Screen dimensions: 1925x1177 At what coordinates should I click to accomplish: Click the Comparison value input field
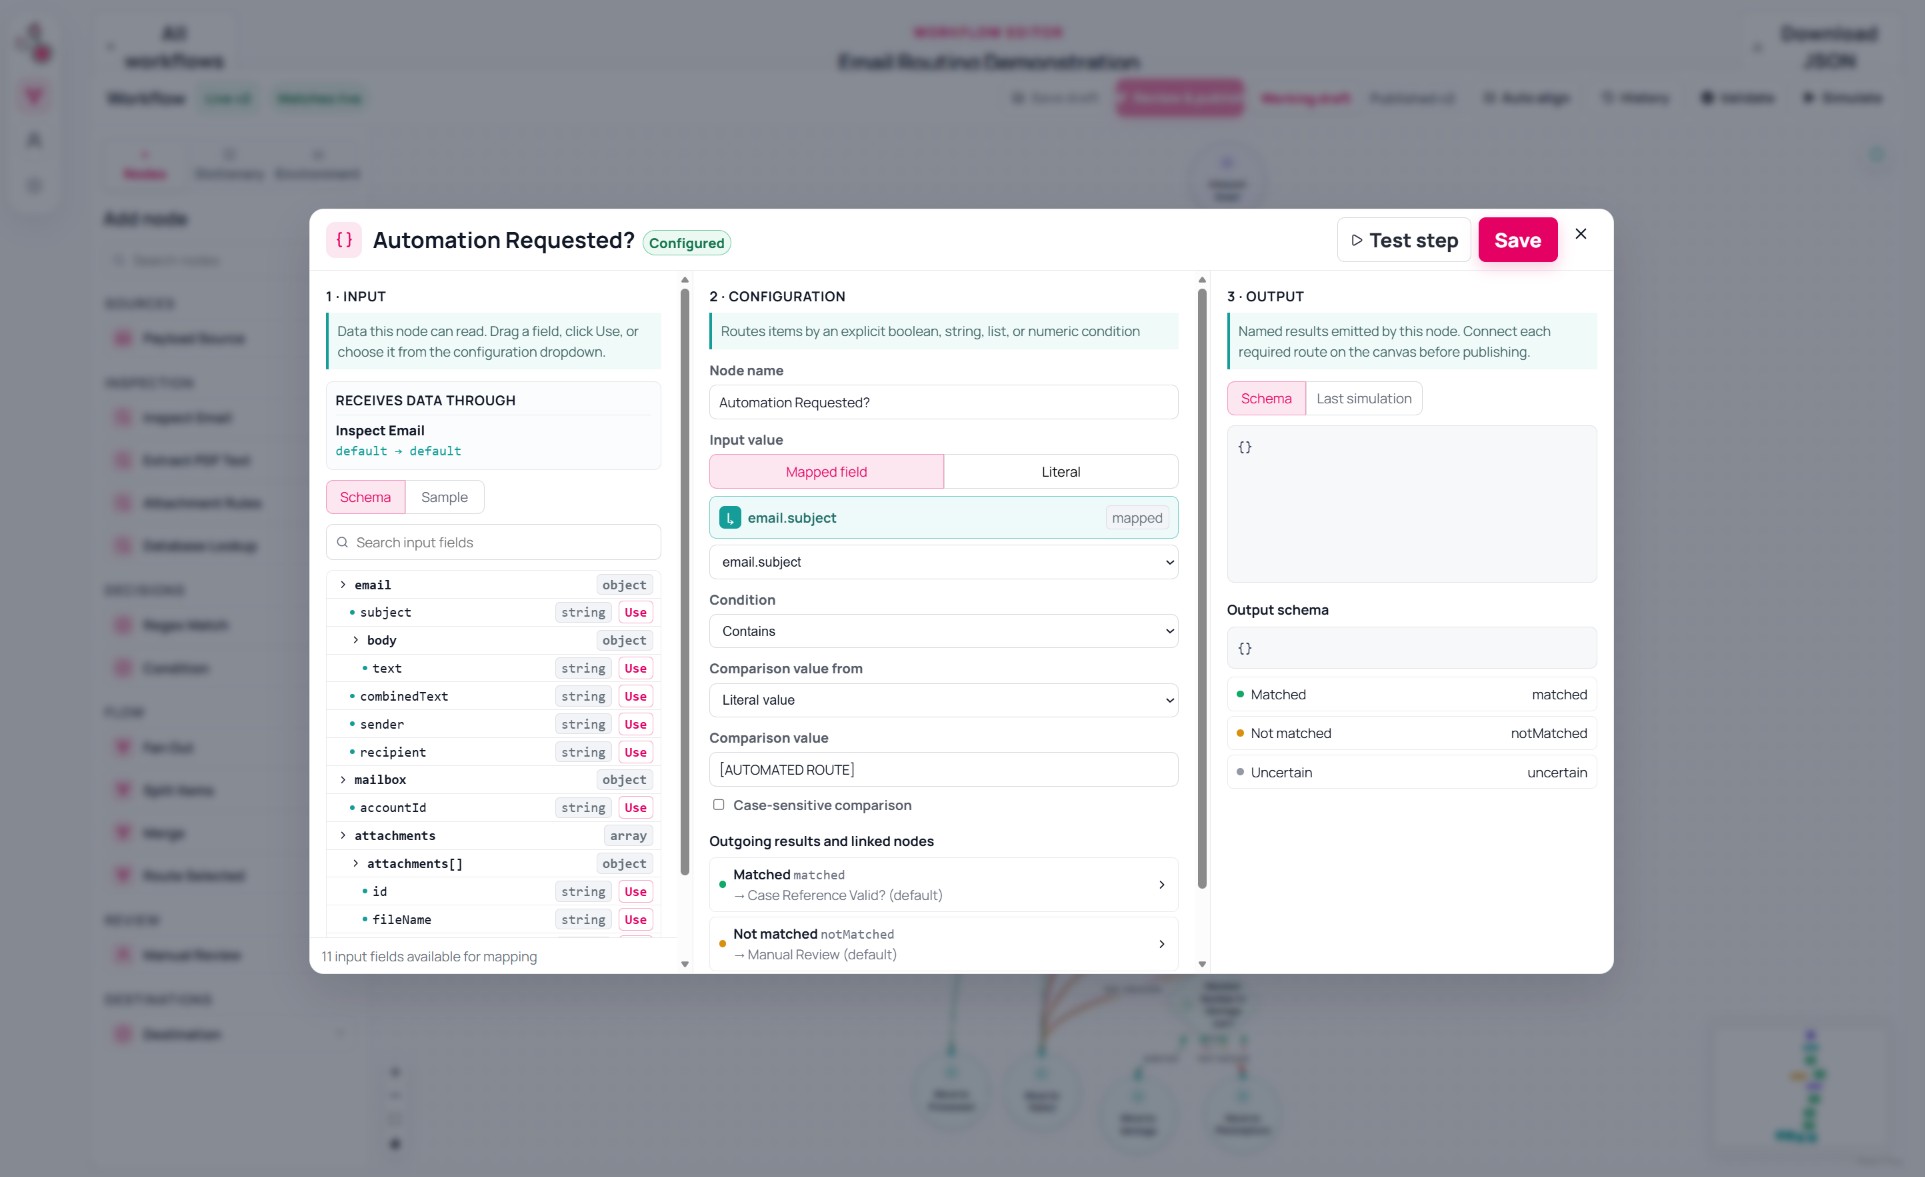click(x=943, y=770)
